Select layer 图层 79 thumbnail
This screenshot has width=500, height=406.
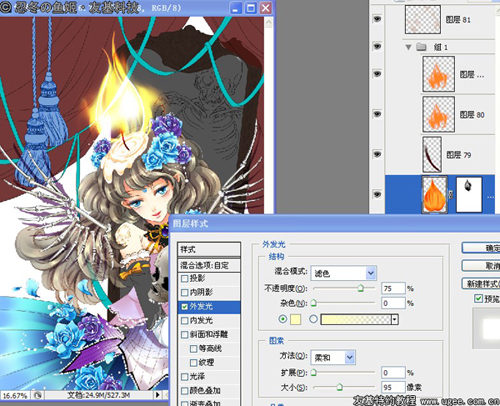(x=432, y=154)
